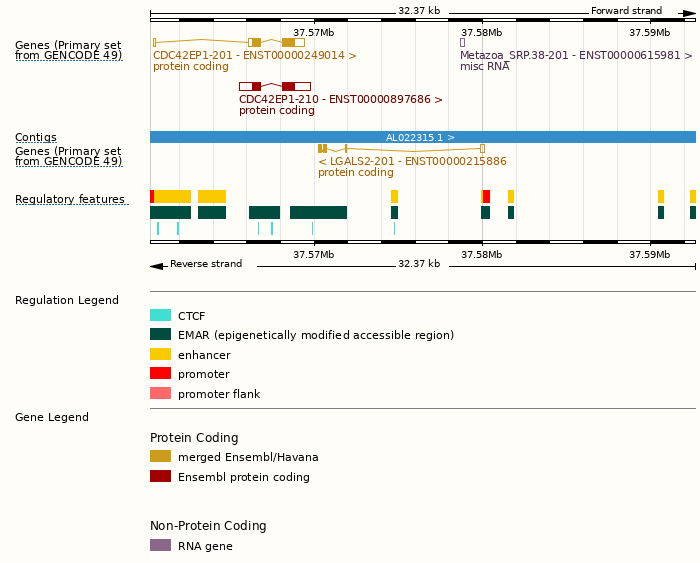700x563 pixels.
Task: Click the EMAR legend color swatch
Action: [x=160, y=335]
